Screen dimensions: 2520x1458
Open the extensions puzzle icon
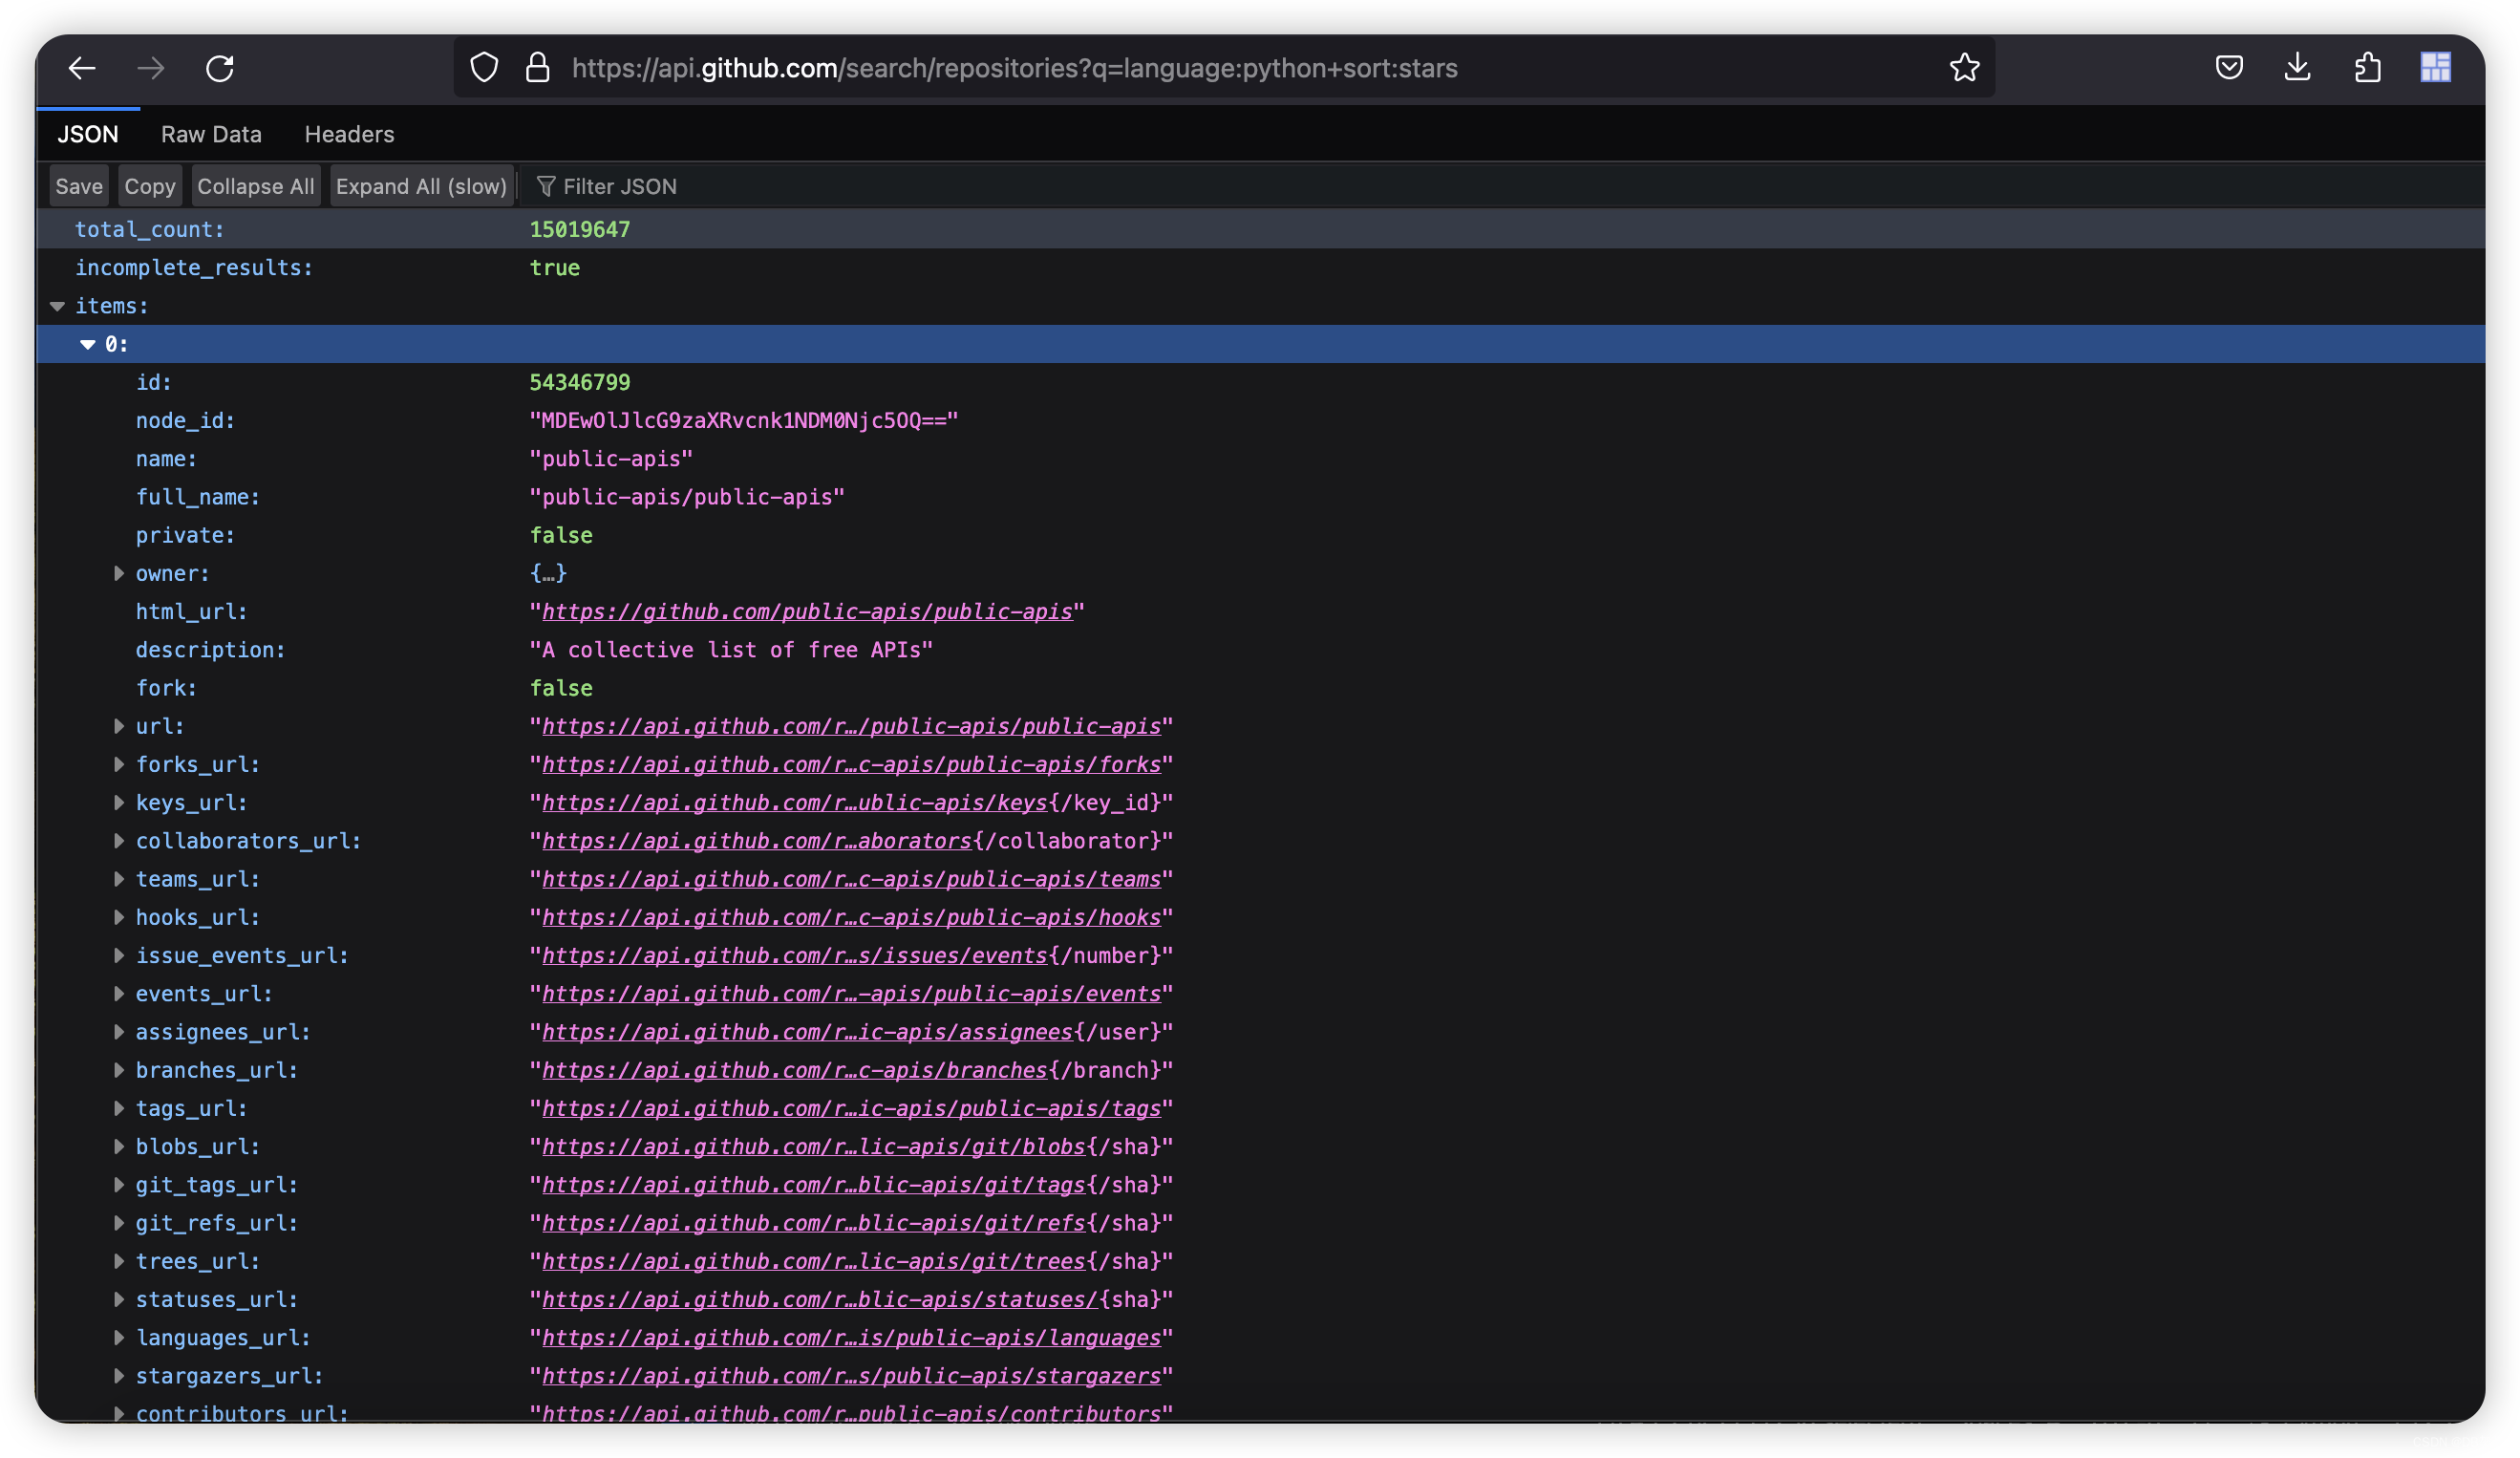pyautogui.click(x=2367, y=68)
